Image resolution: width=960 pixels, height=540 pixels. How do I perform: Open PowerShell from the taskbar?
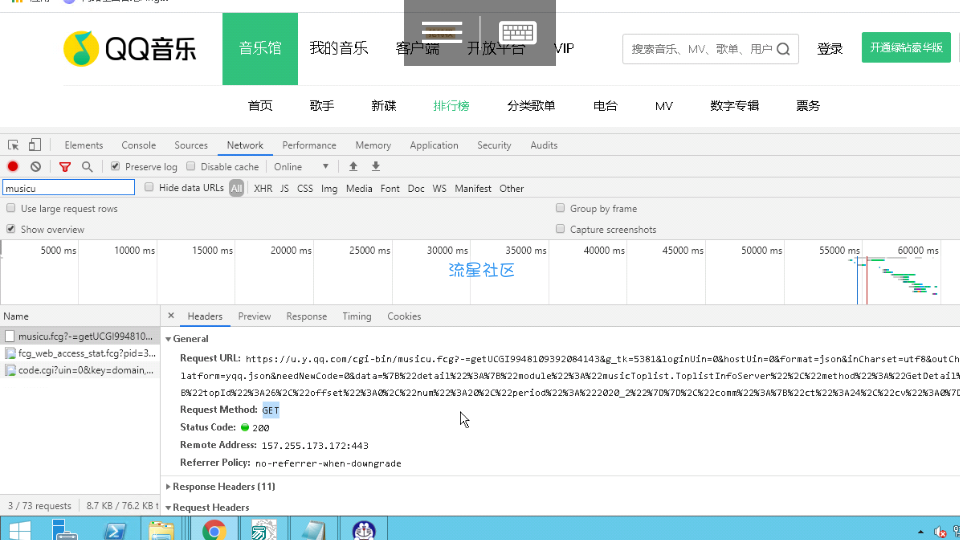[114, 530]
